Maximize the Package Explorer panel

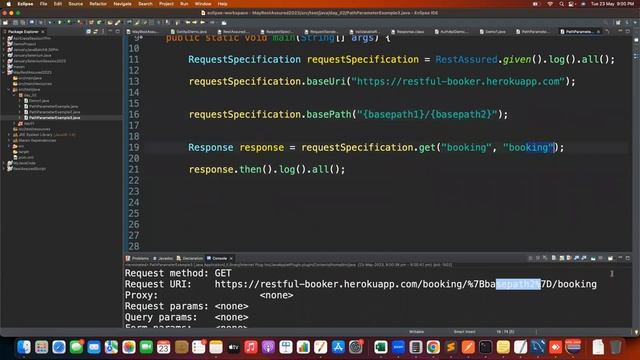point(118,31)
